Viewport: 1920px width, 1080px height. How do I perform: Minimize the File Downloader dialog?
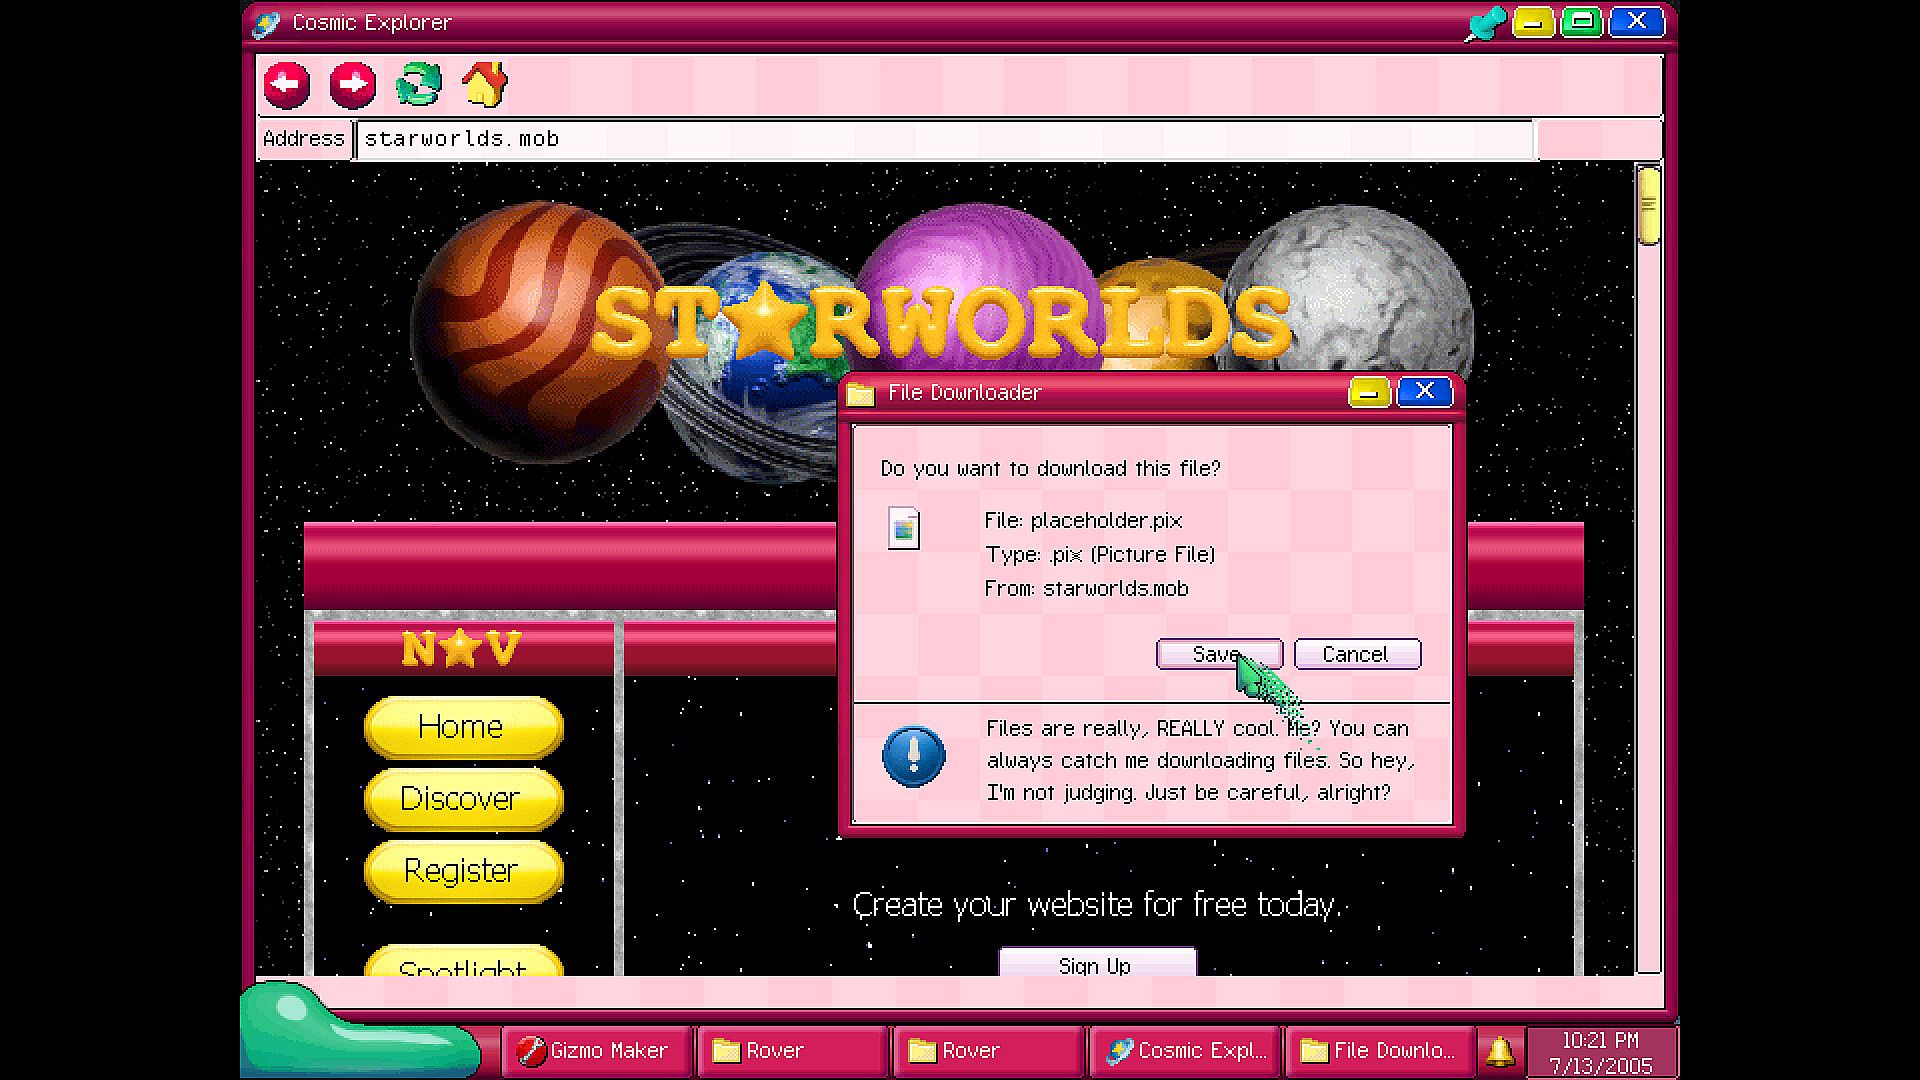coord(1369,393)
